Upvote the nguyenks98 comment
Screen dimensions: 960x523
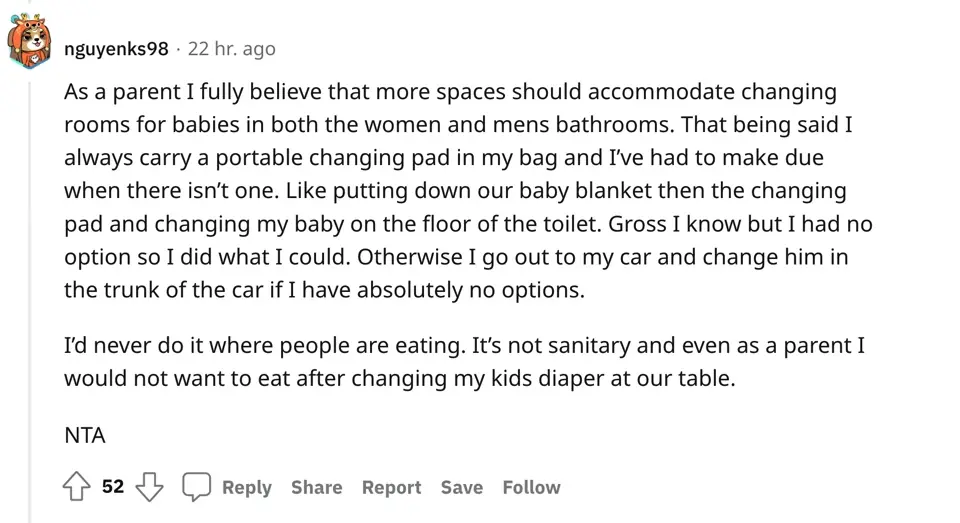[x=77, y=487]
